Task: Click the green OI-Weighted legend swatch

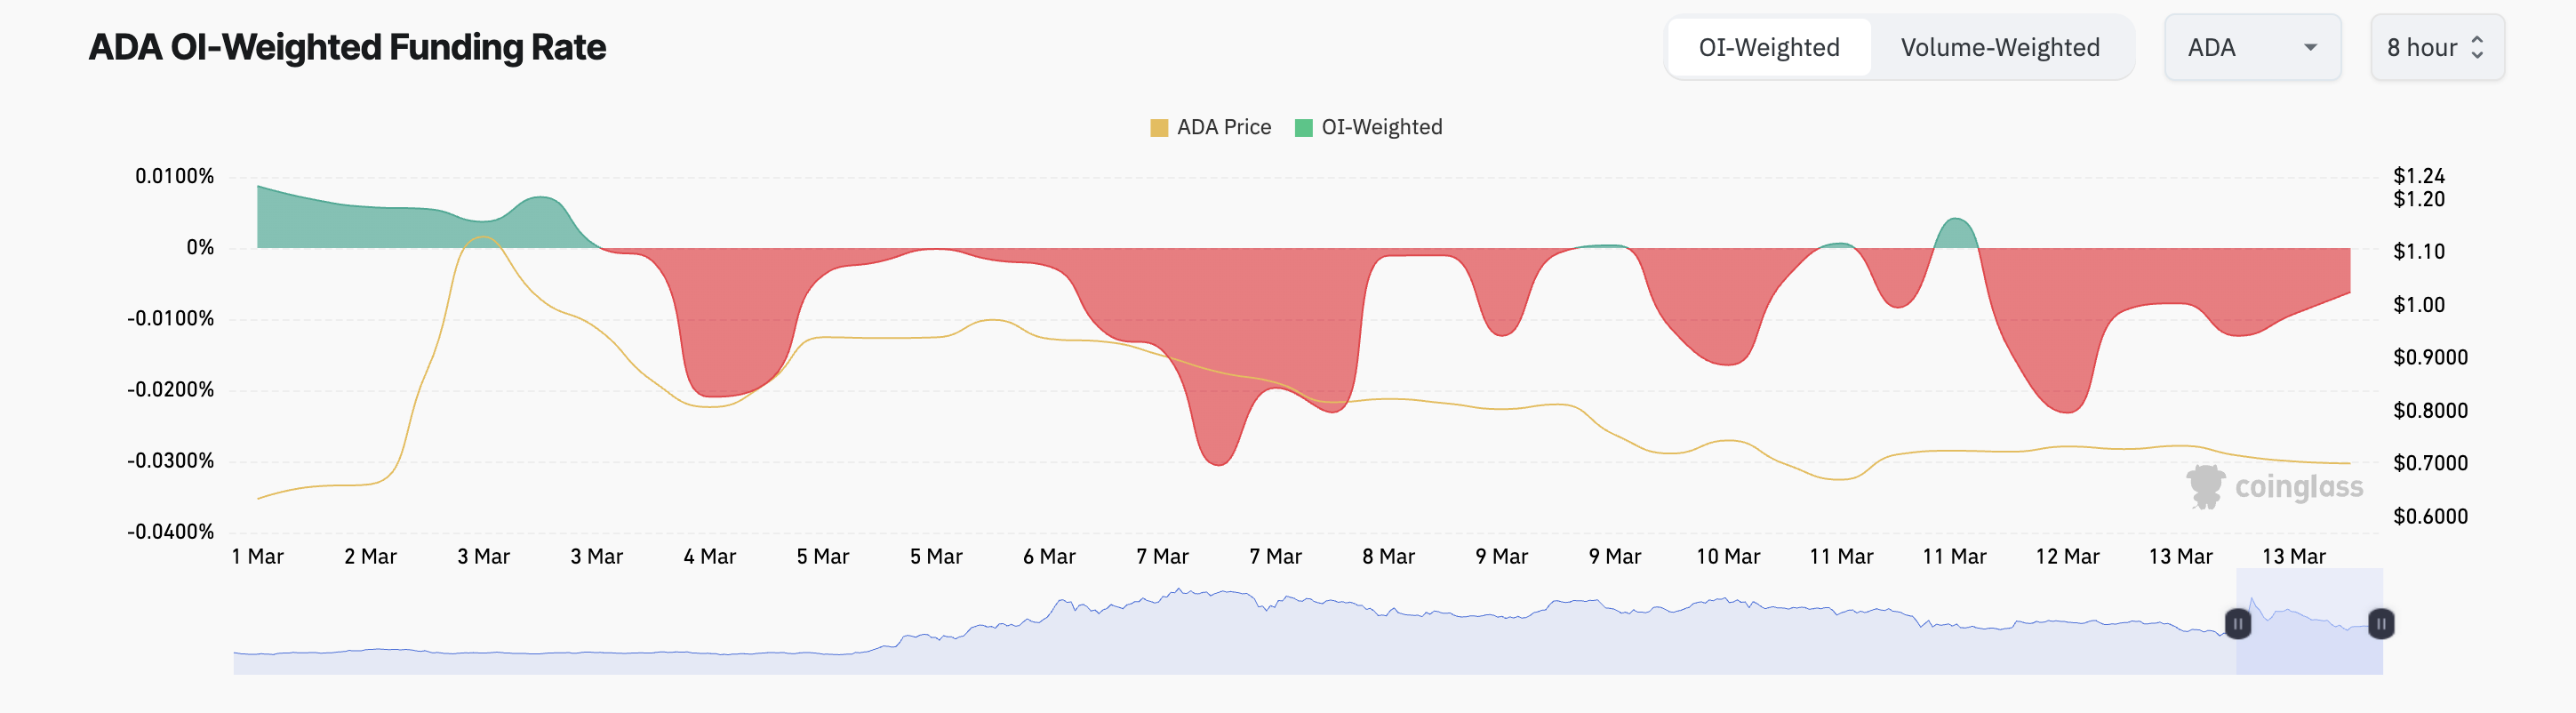Action: pyautogui.click(x=1303, y=128)
